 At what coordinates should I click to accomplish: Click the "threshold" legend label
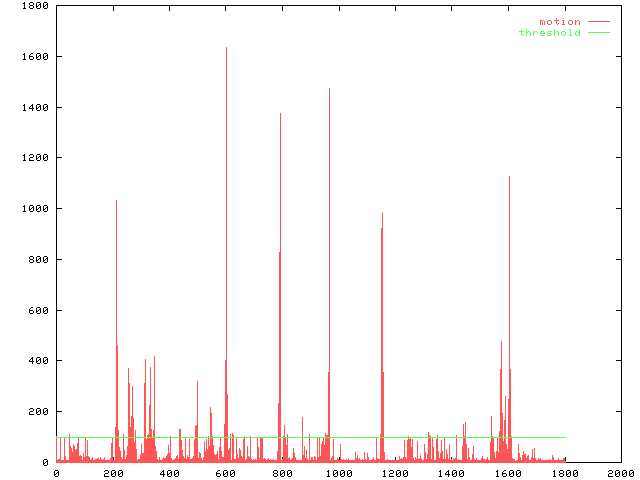pyautogui.click(x=549, y=32)
